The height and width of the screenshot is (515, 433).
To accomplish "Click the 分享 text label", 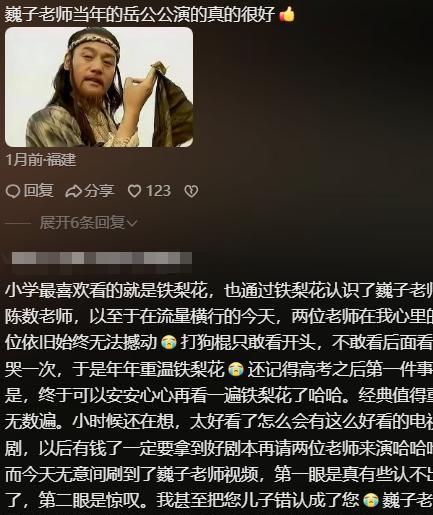I will coord(99,191).
